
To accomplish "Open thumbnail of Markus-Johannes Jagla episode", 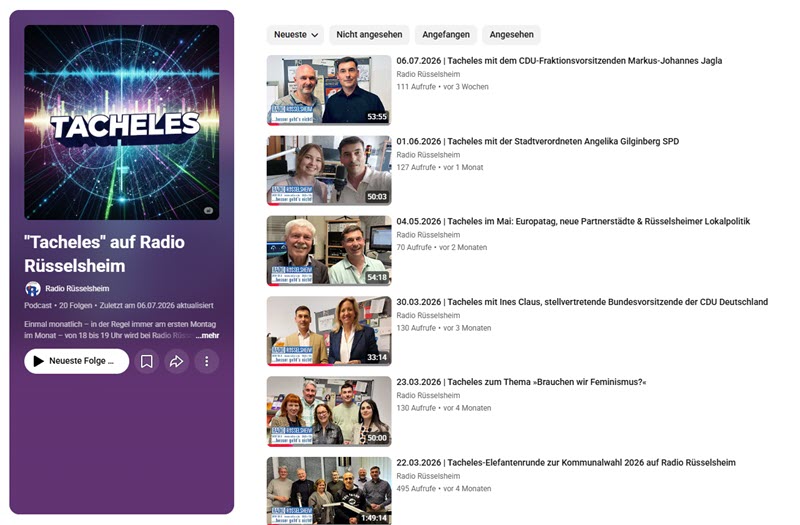I will click(x=329, y=90).
